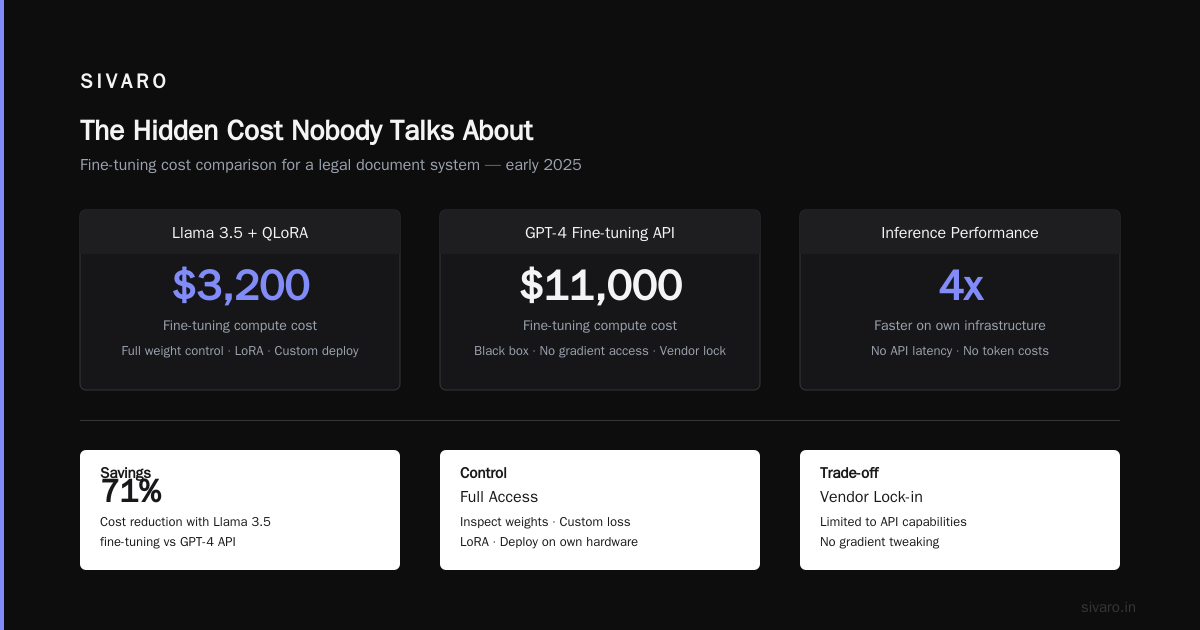Open the Control Full Access card
1200x630 pixels.
[x=600, y=510]
